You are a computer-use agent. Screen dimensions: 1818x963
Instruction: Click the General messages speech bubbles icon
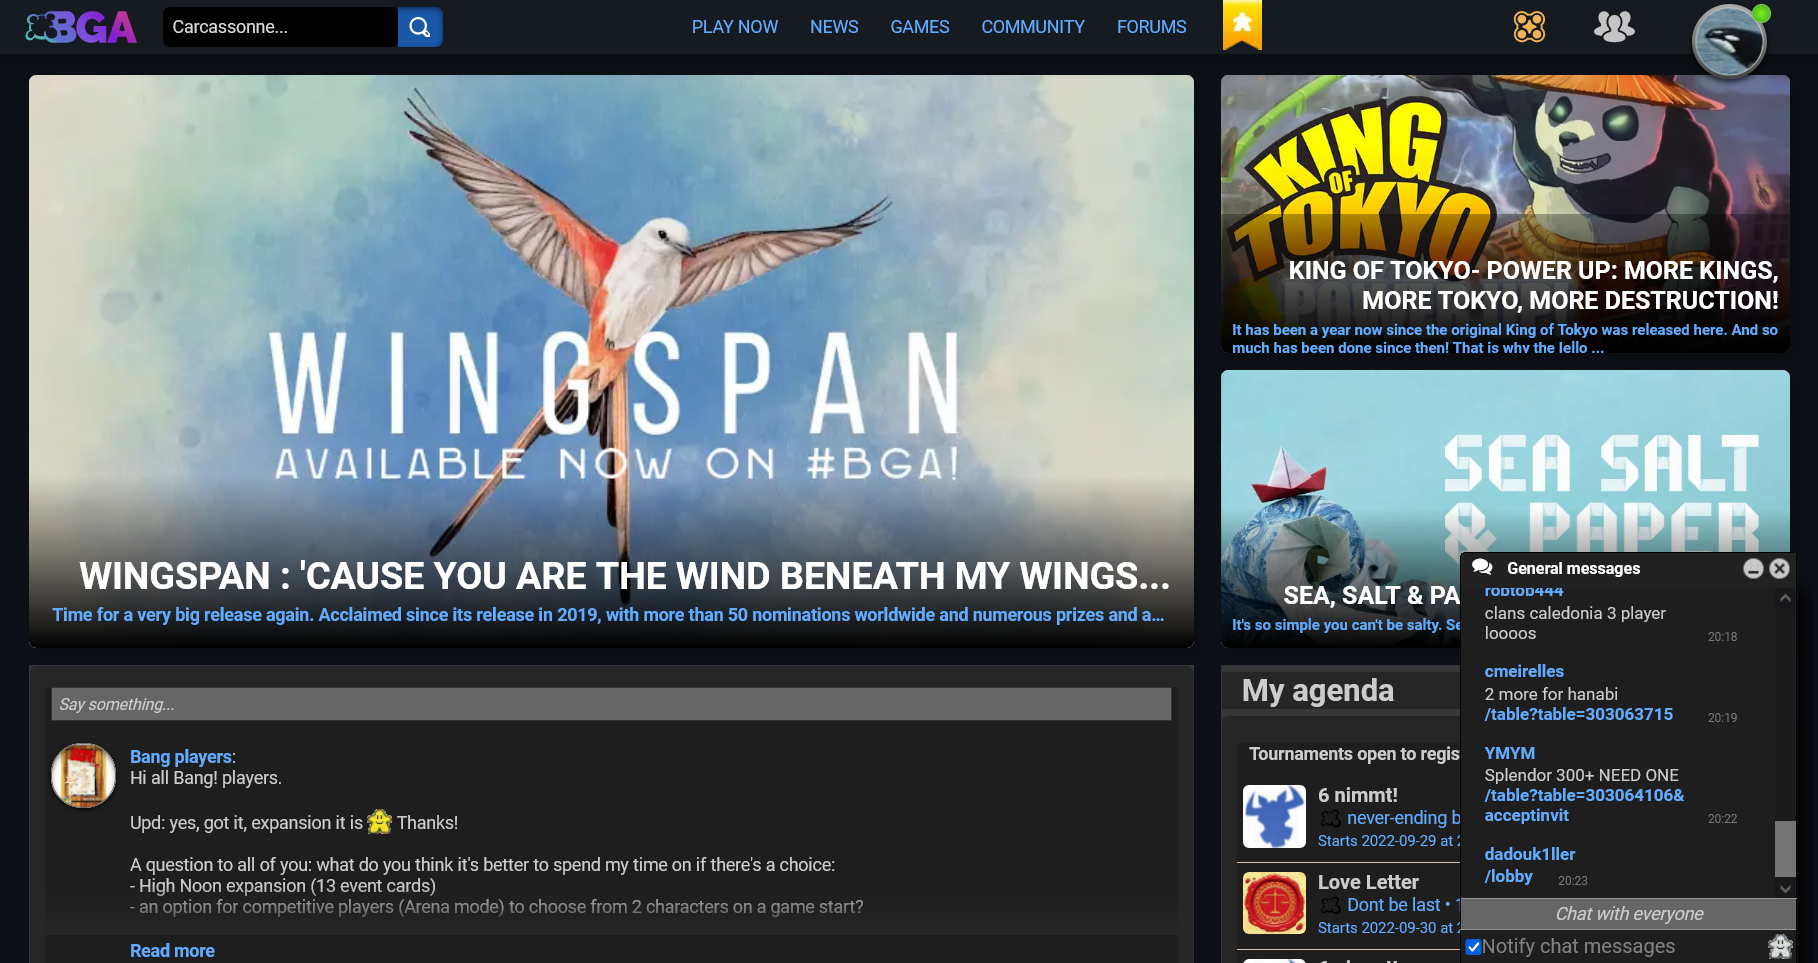tap(1482, 567)
